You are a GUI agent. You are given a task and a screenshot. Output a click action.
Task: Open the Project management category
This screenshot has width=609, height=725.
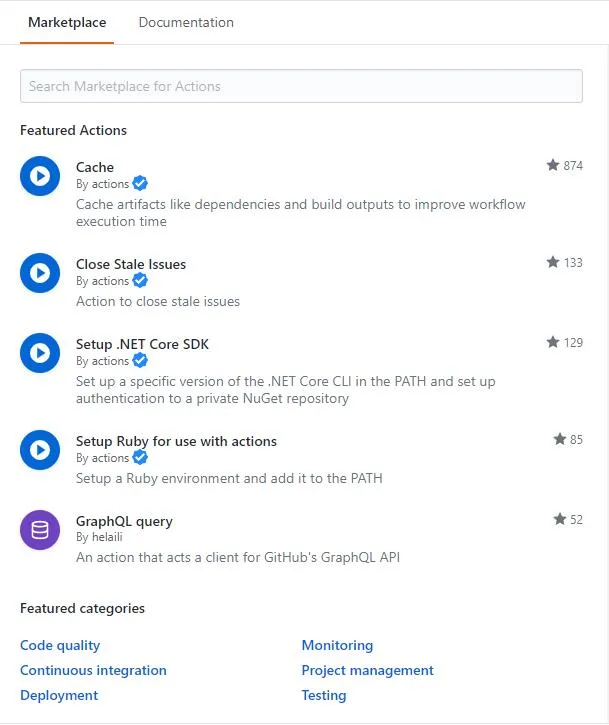pos(368,670)
